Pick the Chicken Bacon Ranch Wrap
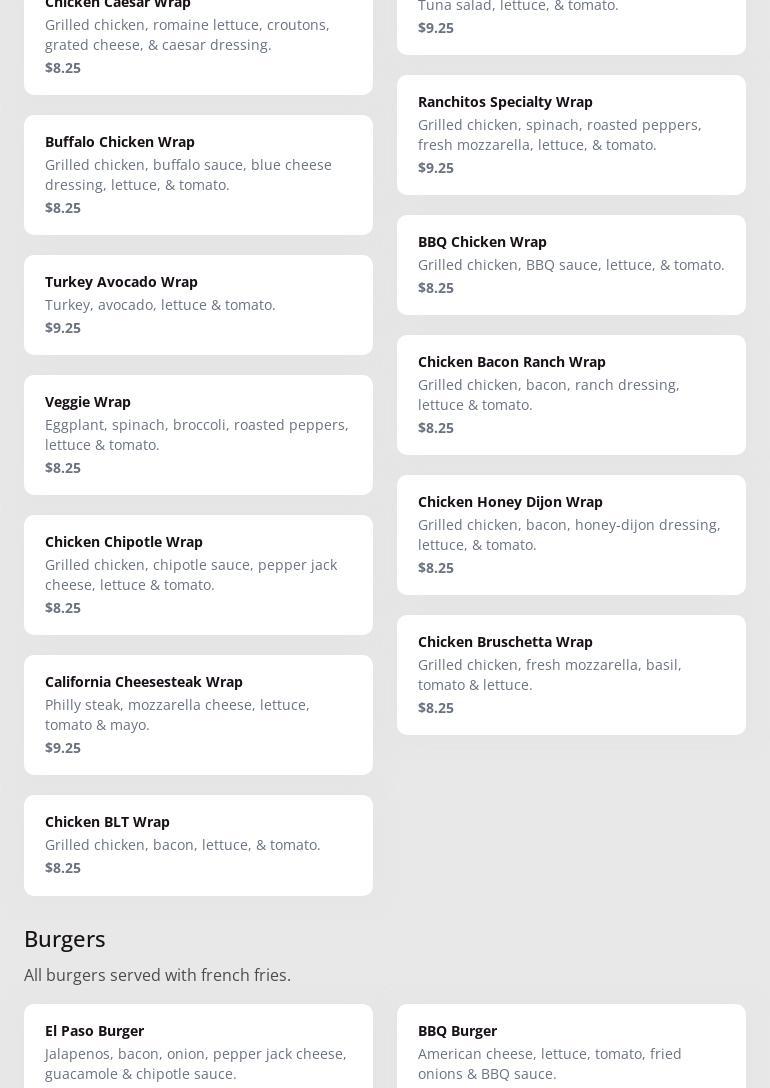Viewport: 770px width, 1088px height. click(571, 395)
